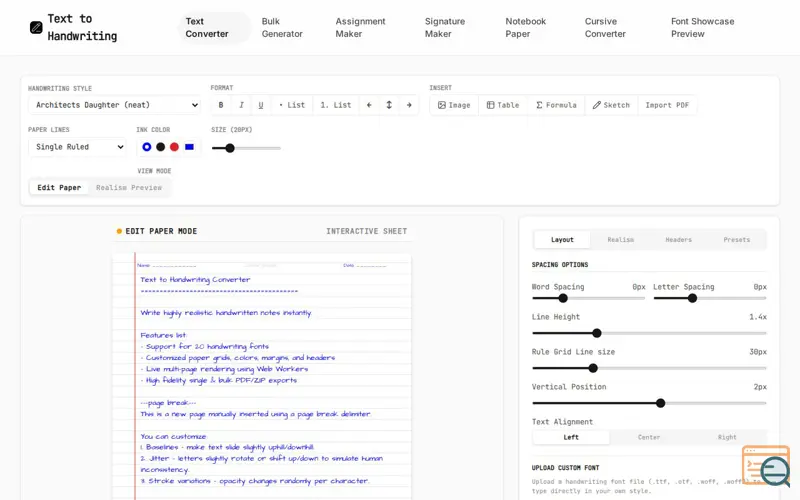Insert a numbered list

coord(336,105)
